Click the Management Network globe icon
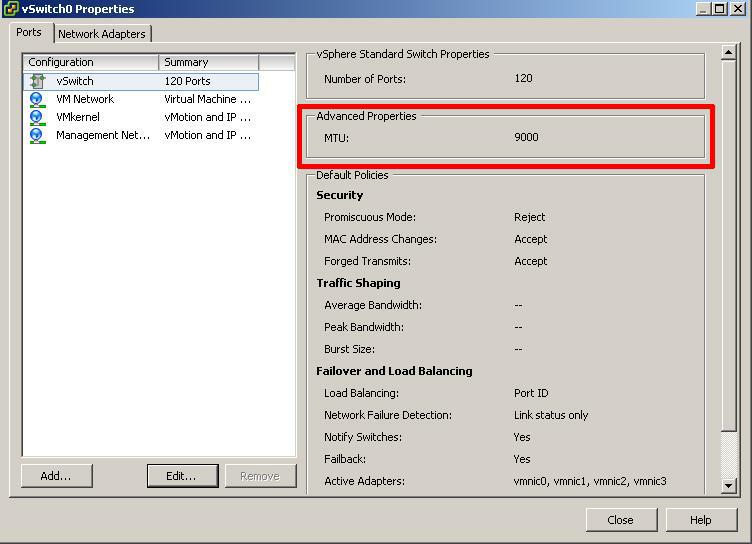The image size is (752, 544). [x=37, y=136]
